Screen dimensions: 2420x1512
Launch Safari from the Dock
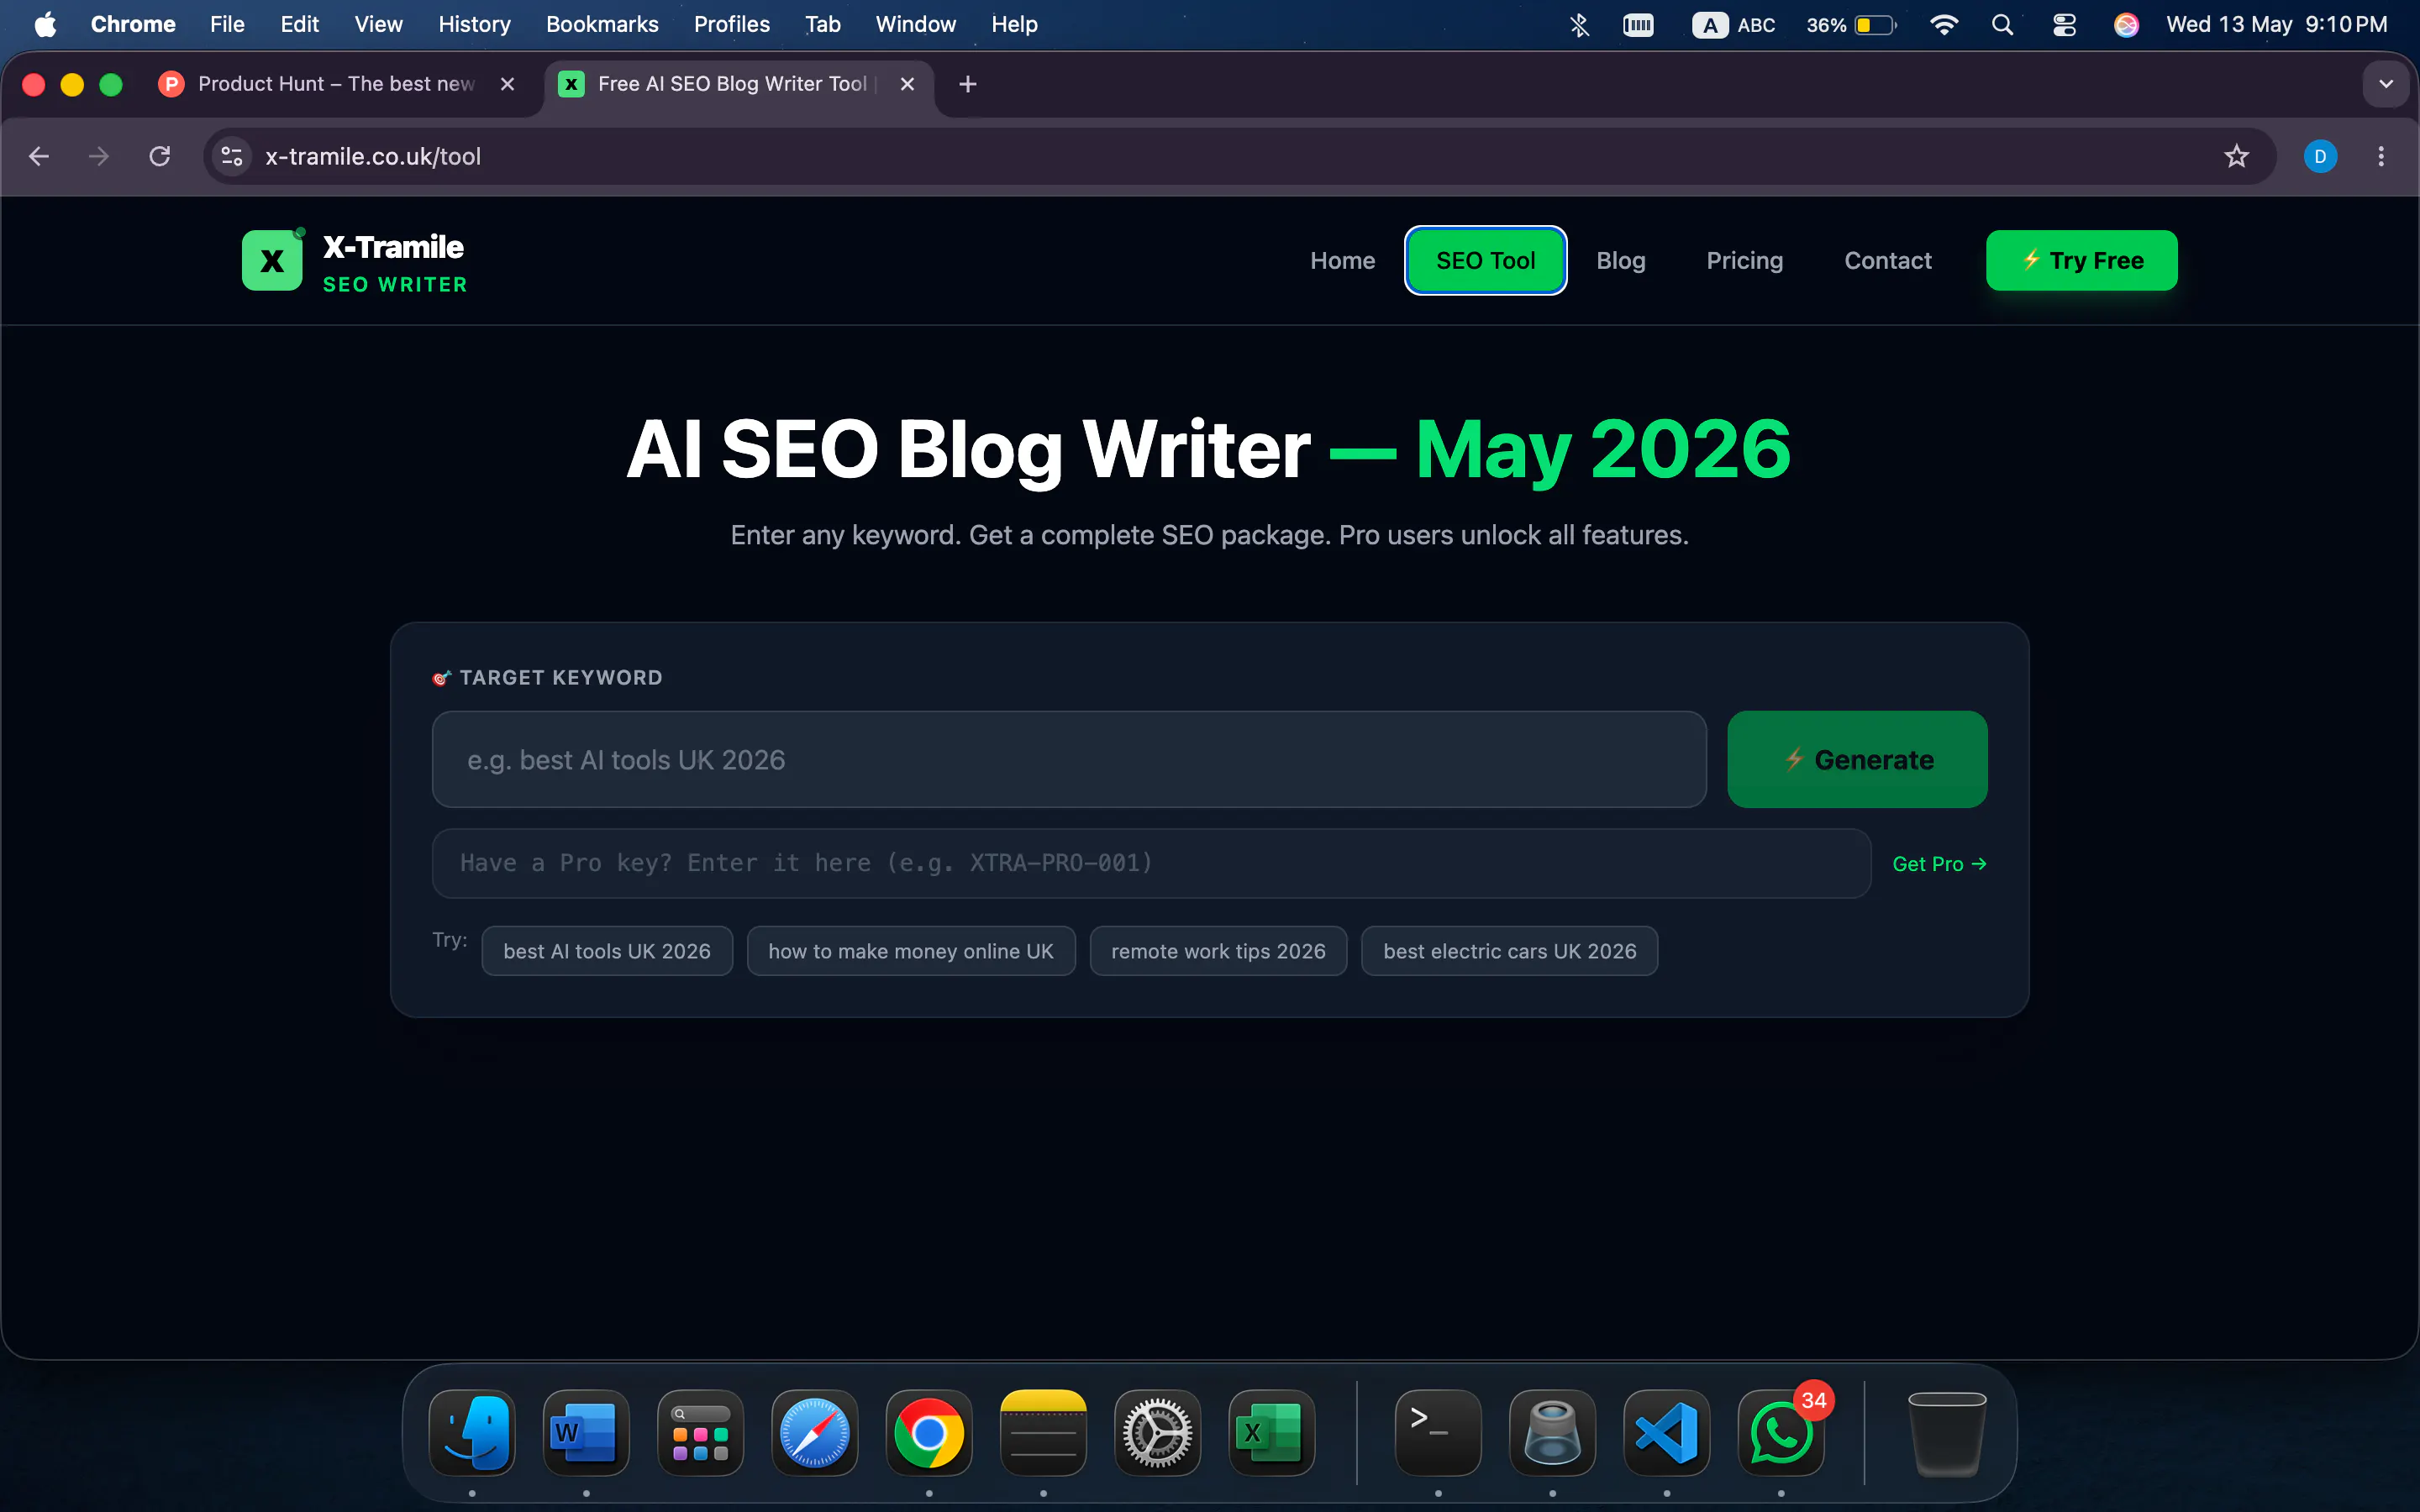(x=815, y=1432)
